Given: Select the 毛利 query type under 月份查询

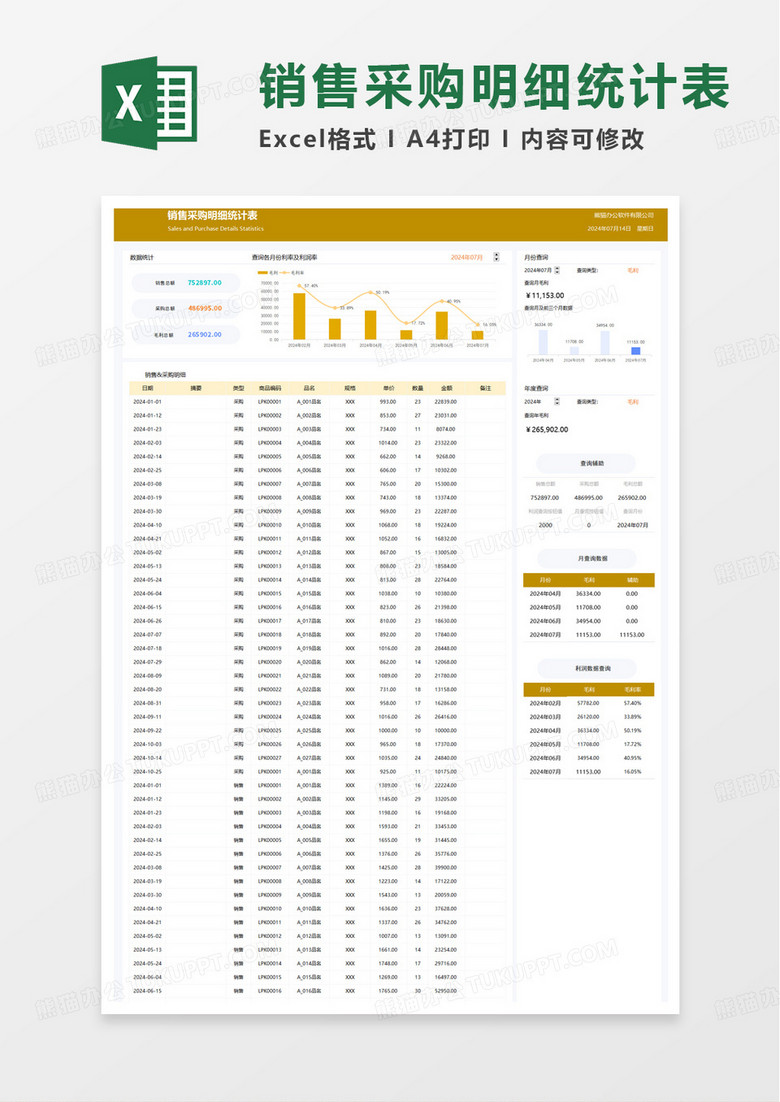Looking at the screenshot, I should [x=632, y=270].
